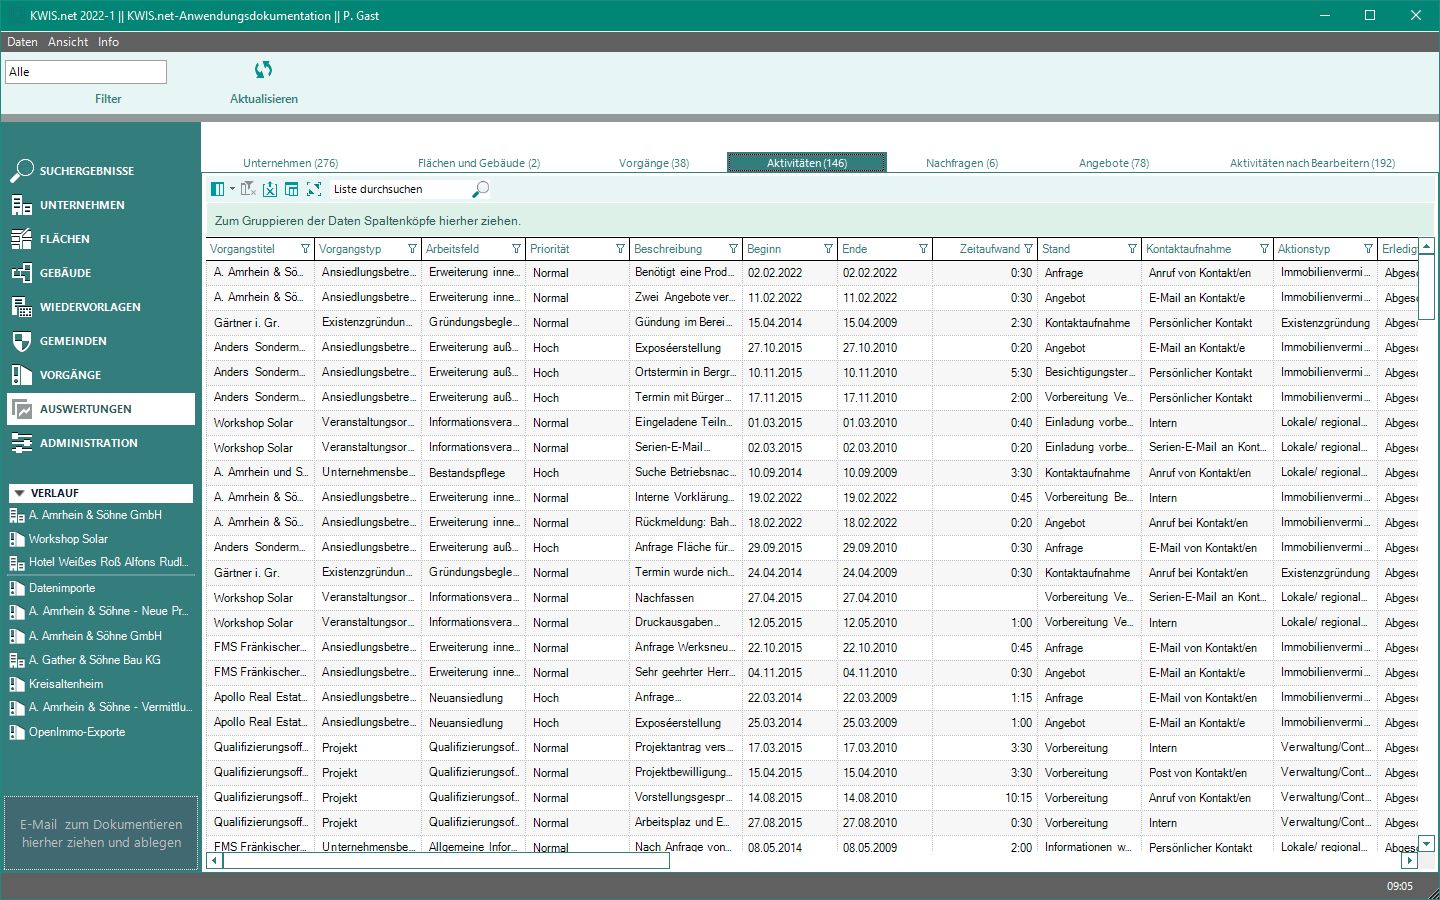
Task: Click the table layout toolbar icon
Action: (292, 189)
